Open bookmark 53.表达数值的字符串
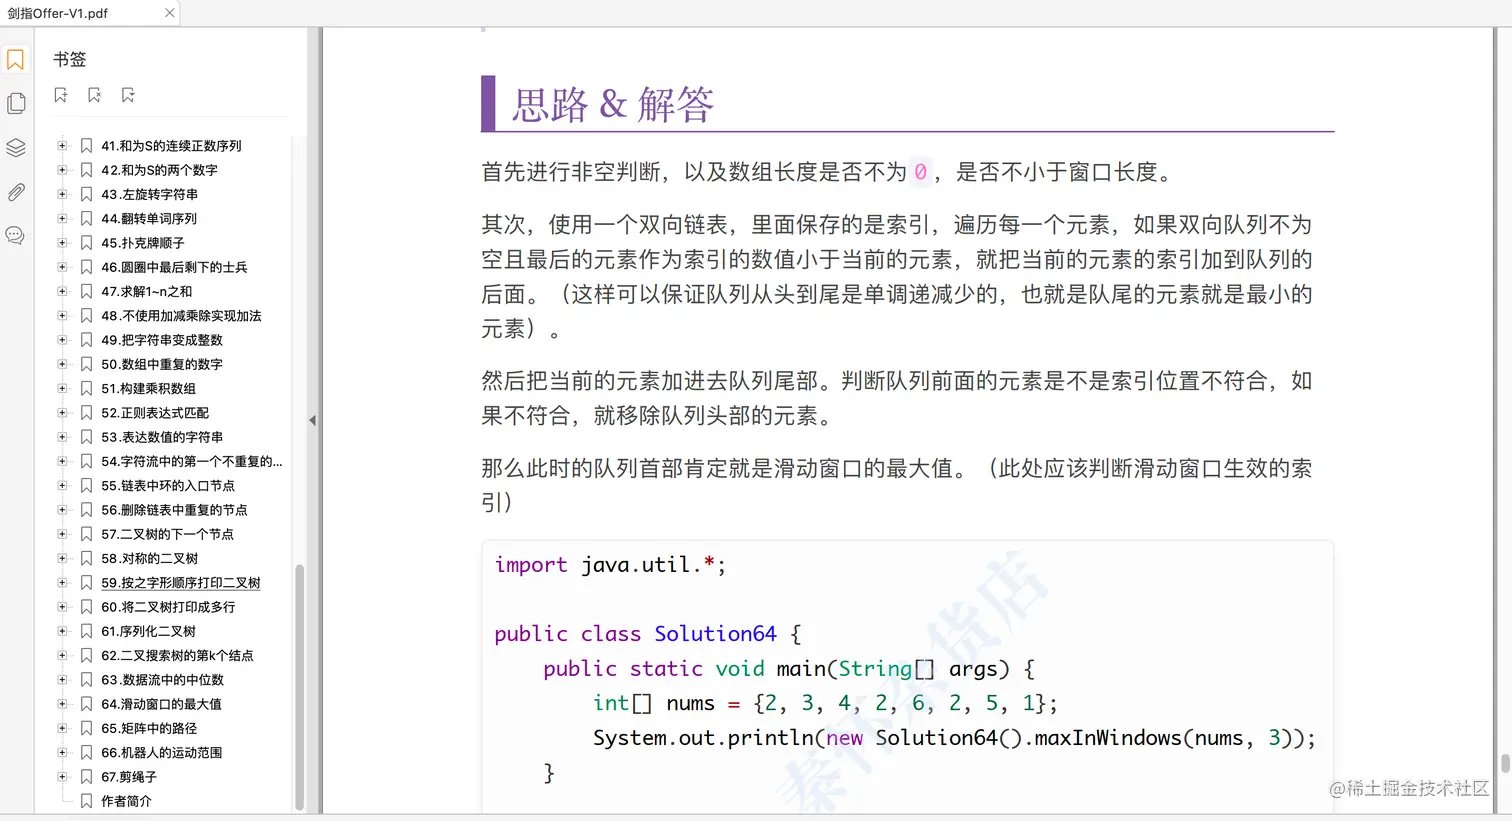This screenshot has width=1512, height=821. point(162,437)
